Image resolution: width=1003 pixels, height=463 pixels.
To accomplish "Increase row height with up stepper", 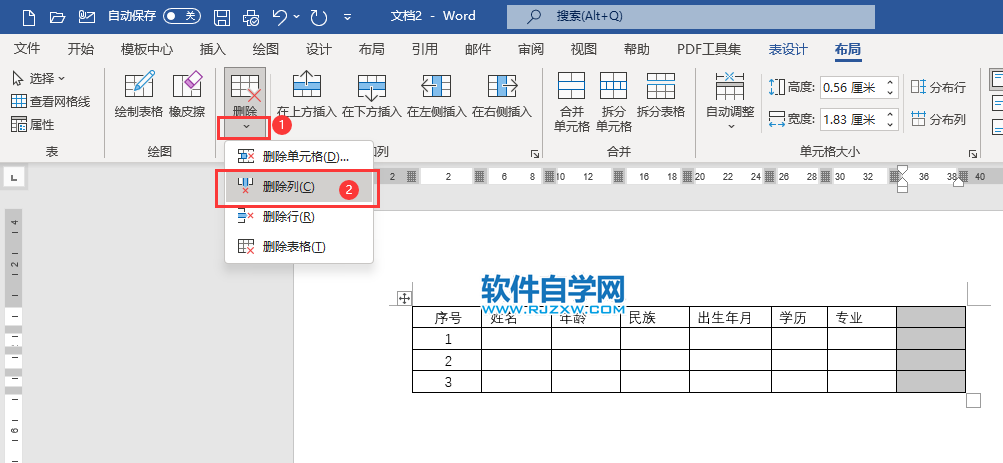I will pos(890,83).
